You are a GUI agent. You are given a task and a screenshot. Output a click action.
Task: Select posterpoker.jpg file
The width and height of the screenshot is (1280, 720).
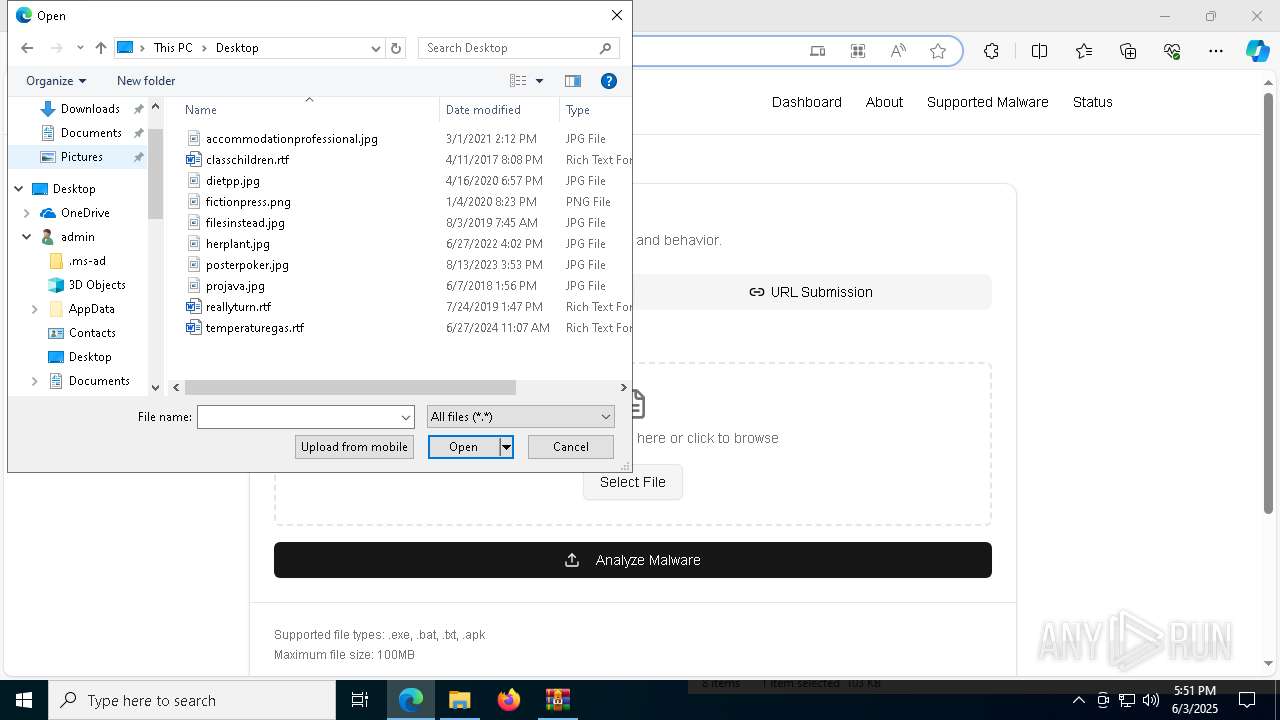[247, 265]
